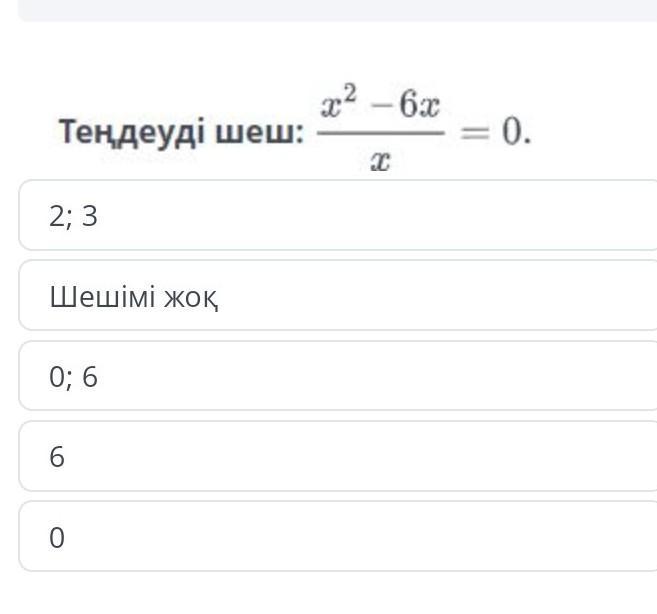This screenshot has height=614, width=657.
Task: Click the digit "6" in the fourth option
Action: (x=57, y=457)
